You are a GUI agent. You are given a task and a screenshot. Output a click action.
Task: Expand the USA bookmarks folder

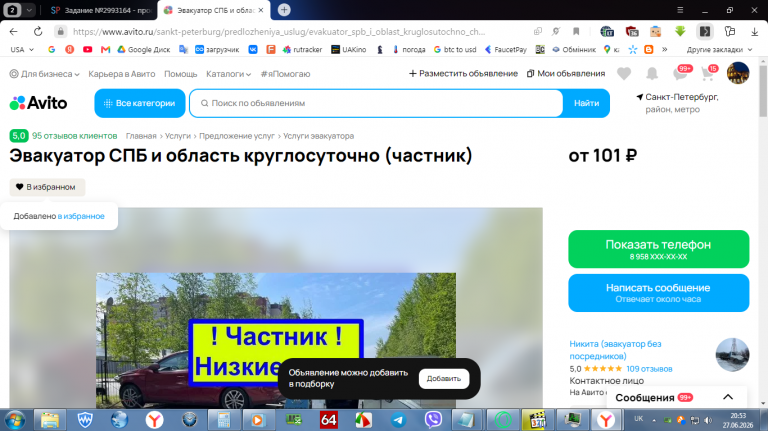point(22,49)
